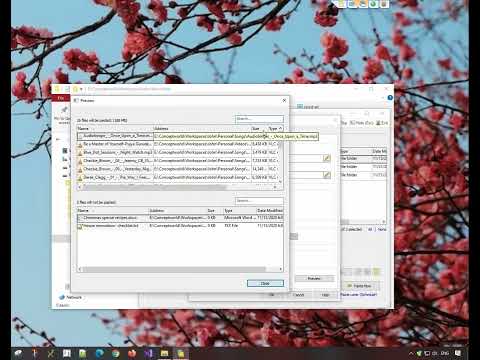Click Help in the dialog behind
This screenshot has width=480, height=360.
326,295
